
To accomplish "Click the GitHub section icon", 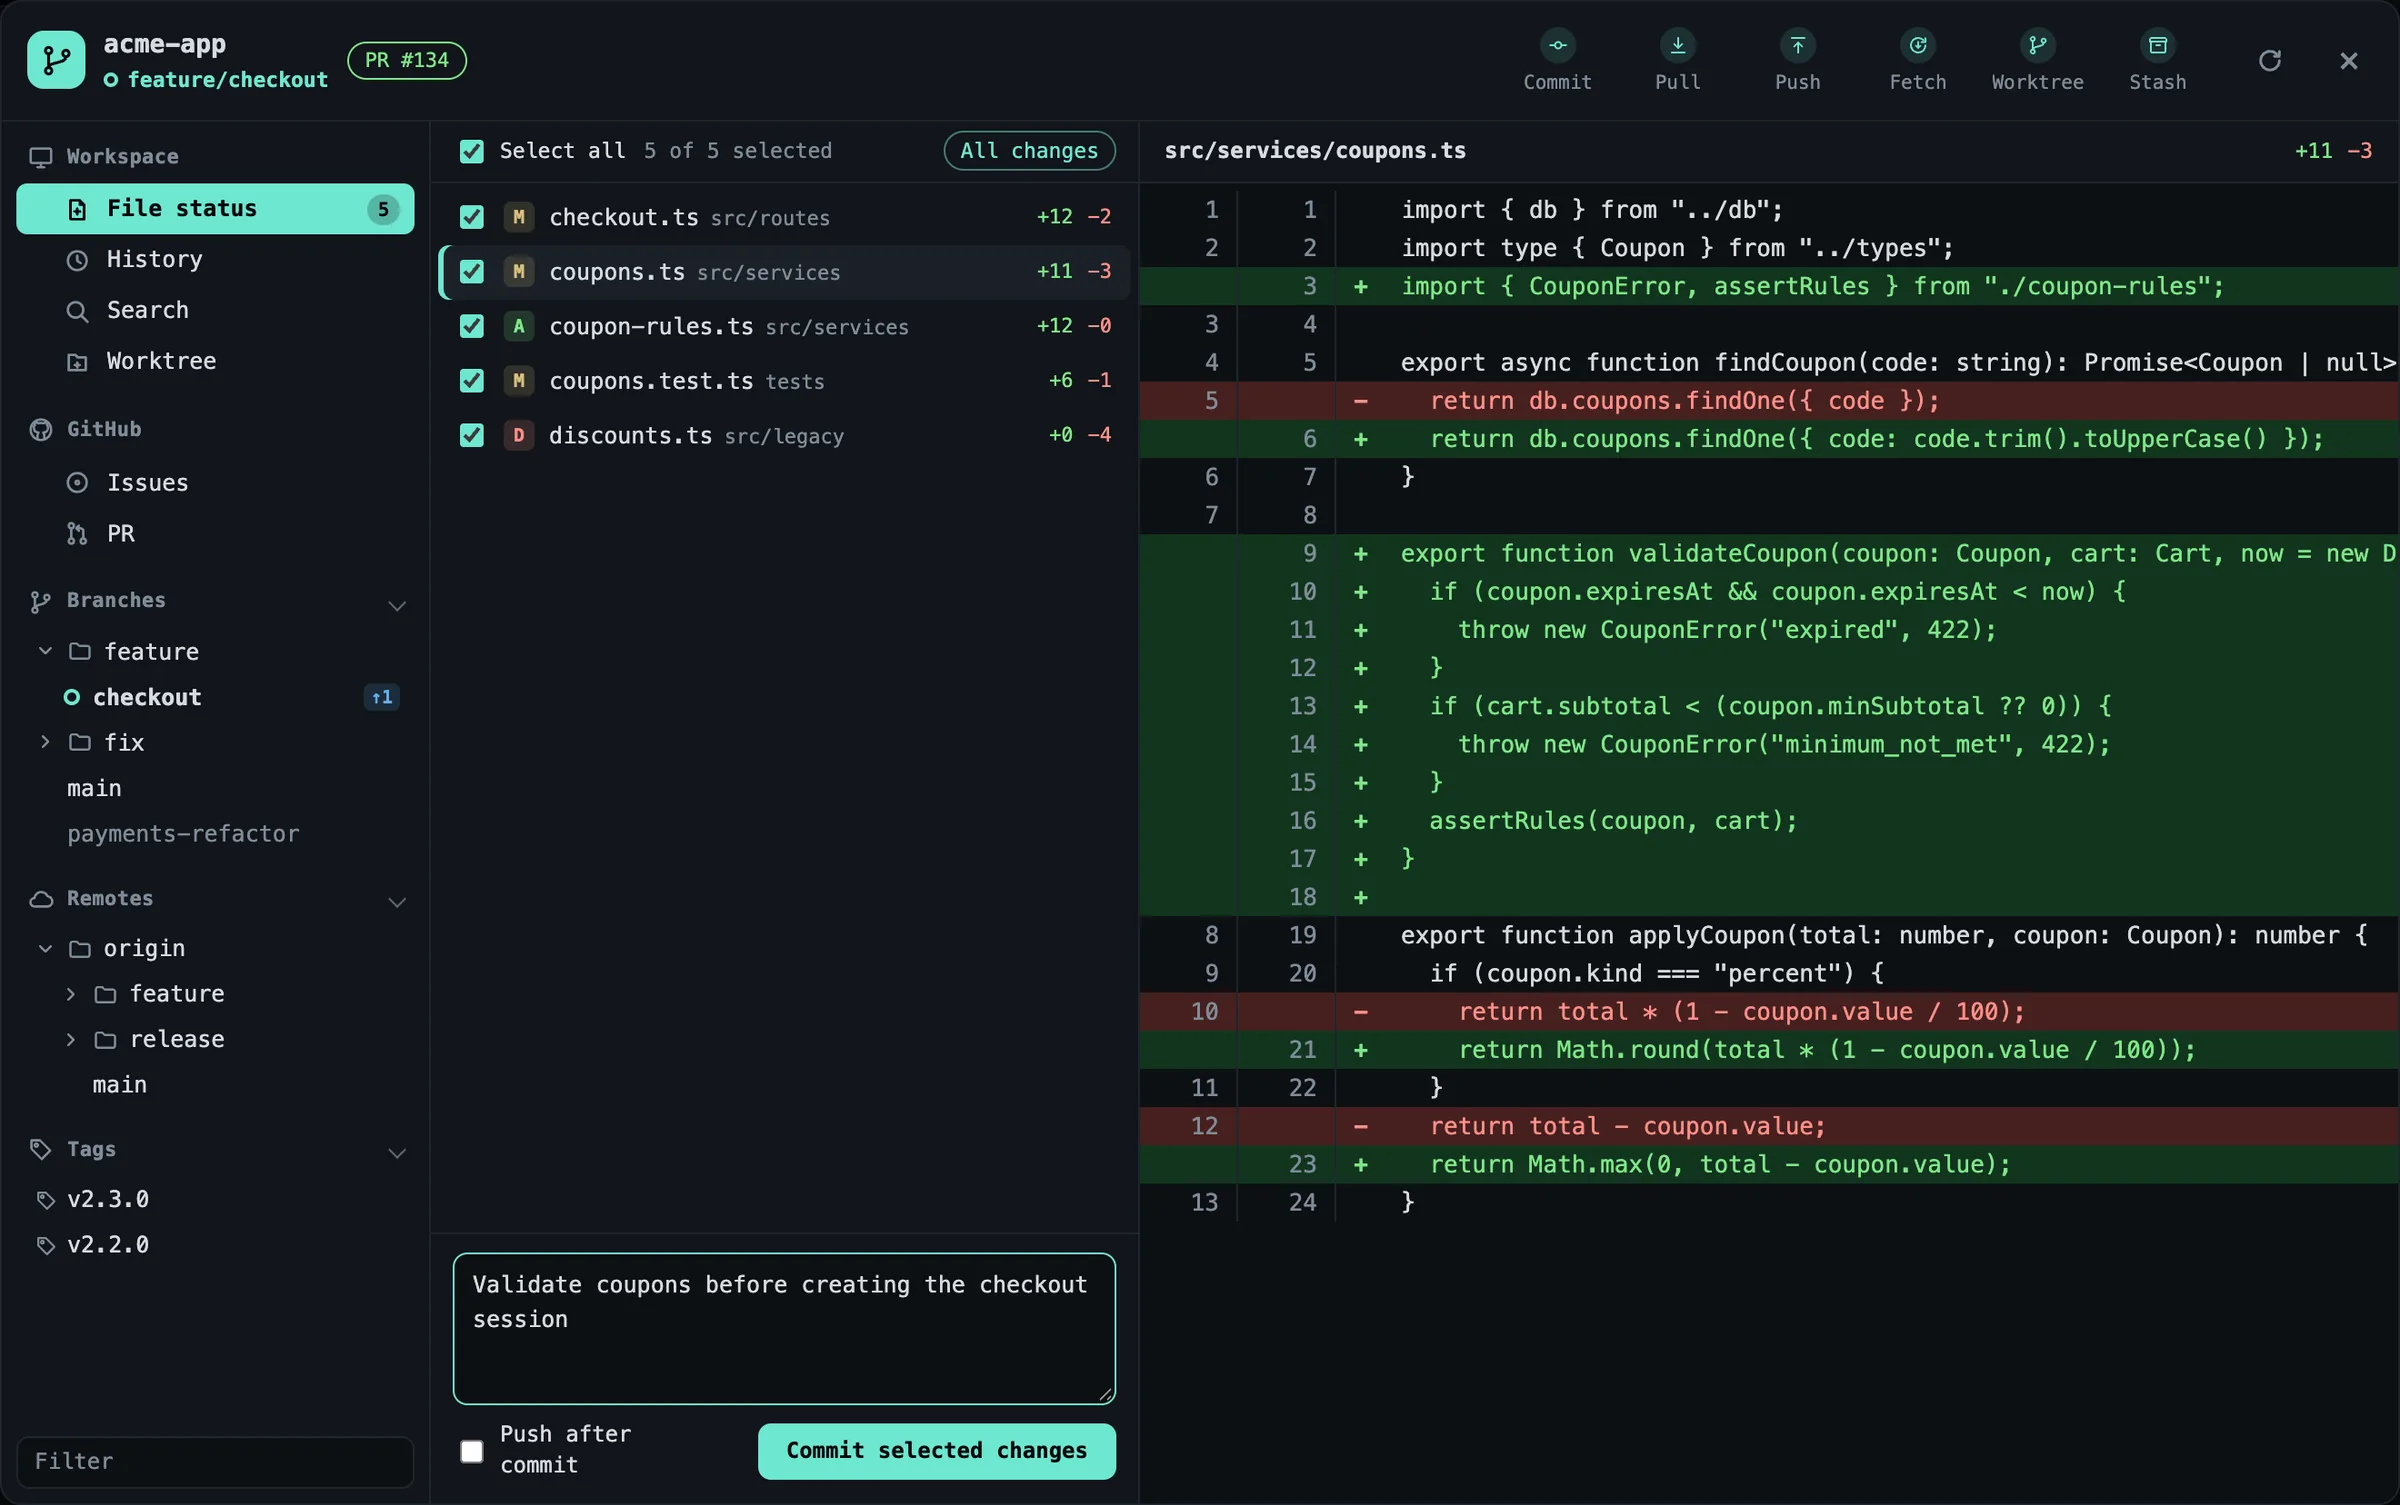I will (41, 430).
